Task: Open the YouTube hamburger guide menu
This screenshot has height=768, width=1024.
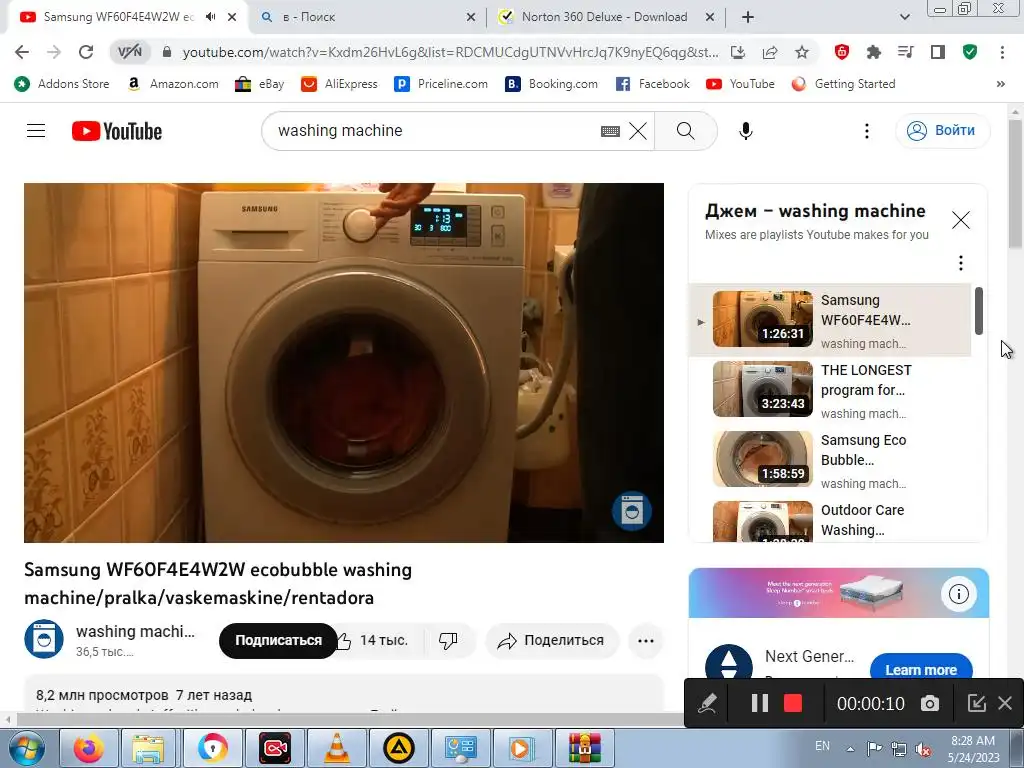Action: pos(36,131)
